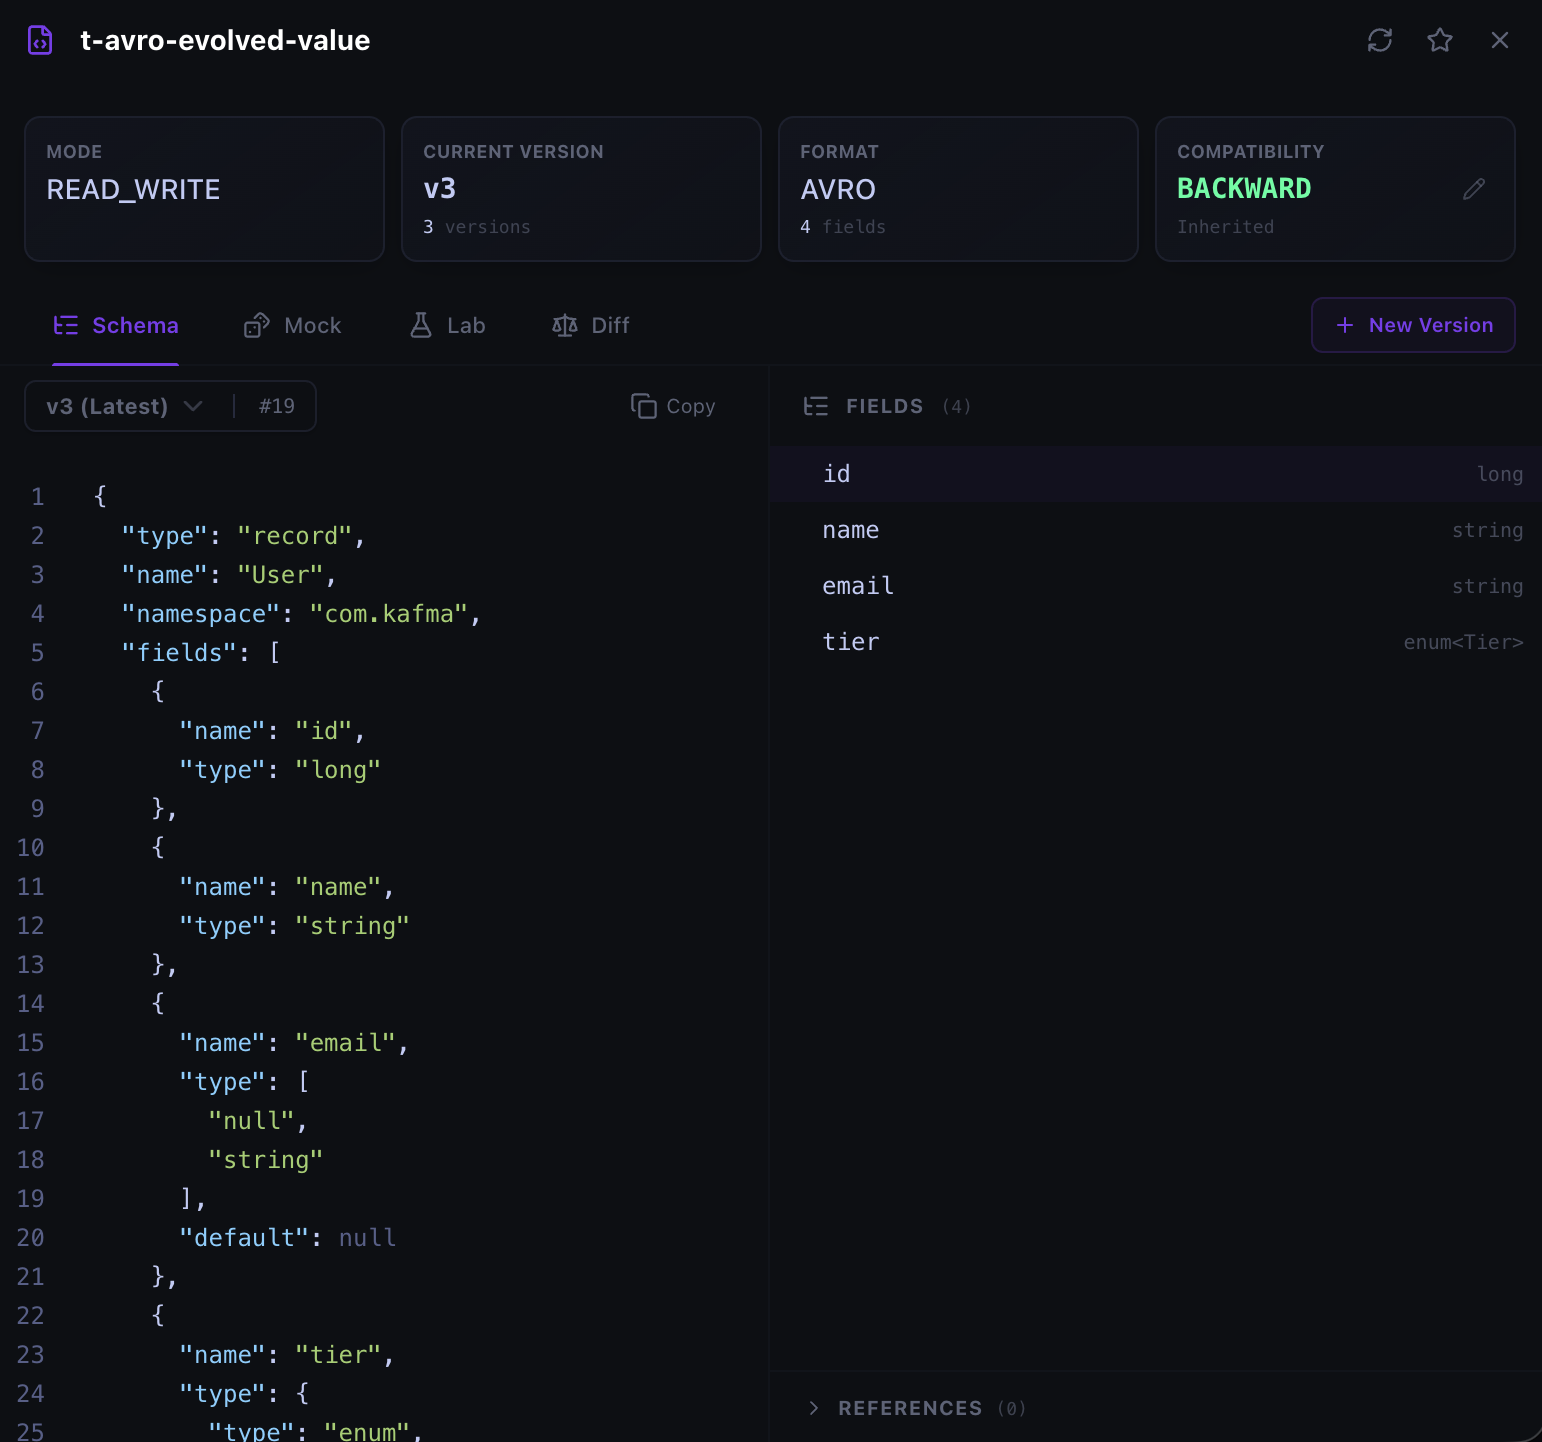
Task: Click the '3 versions' count text
Action: tap(476, 227)
